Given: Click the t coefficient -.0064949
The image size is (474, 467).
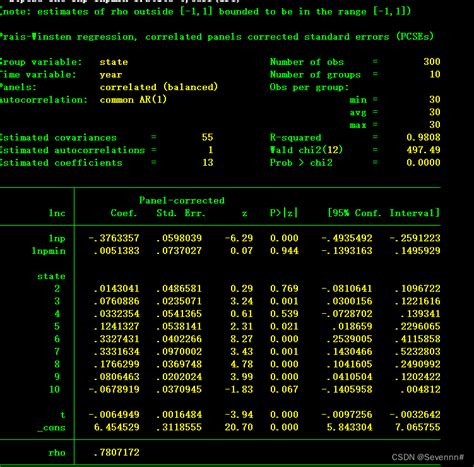Looking at the screenshot, I should click(x=114, y=414).
